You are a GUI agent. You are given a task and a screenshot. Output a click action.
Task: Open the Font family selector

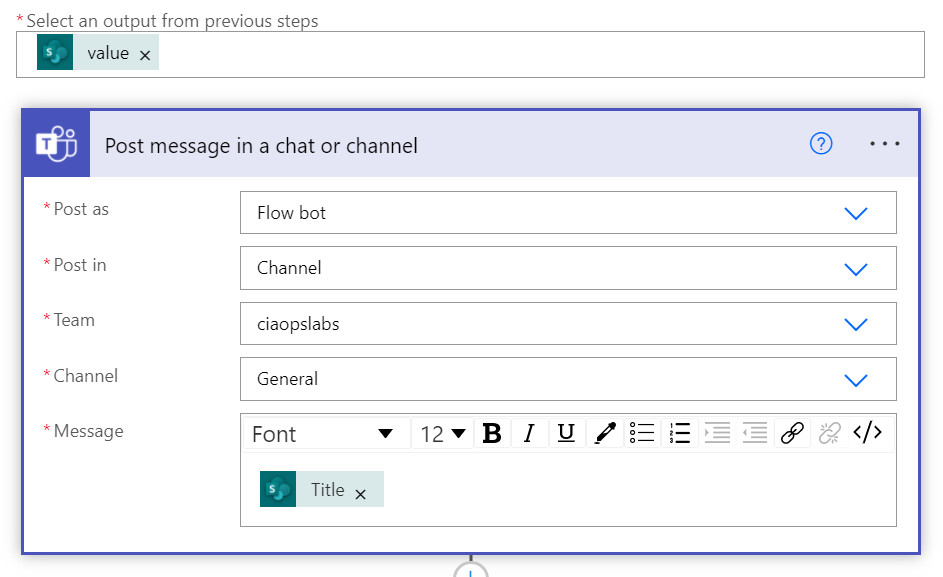tap(324, 434)
